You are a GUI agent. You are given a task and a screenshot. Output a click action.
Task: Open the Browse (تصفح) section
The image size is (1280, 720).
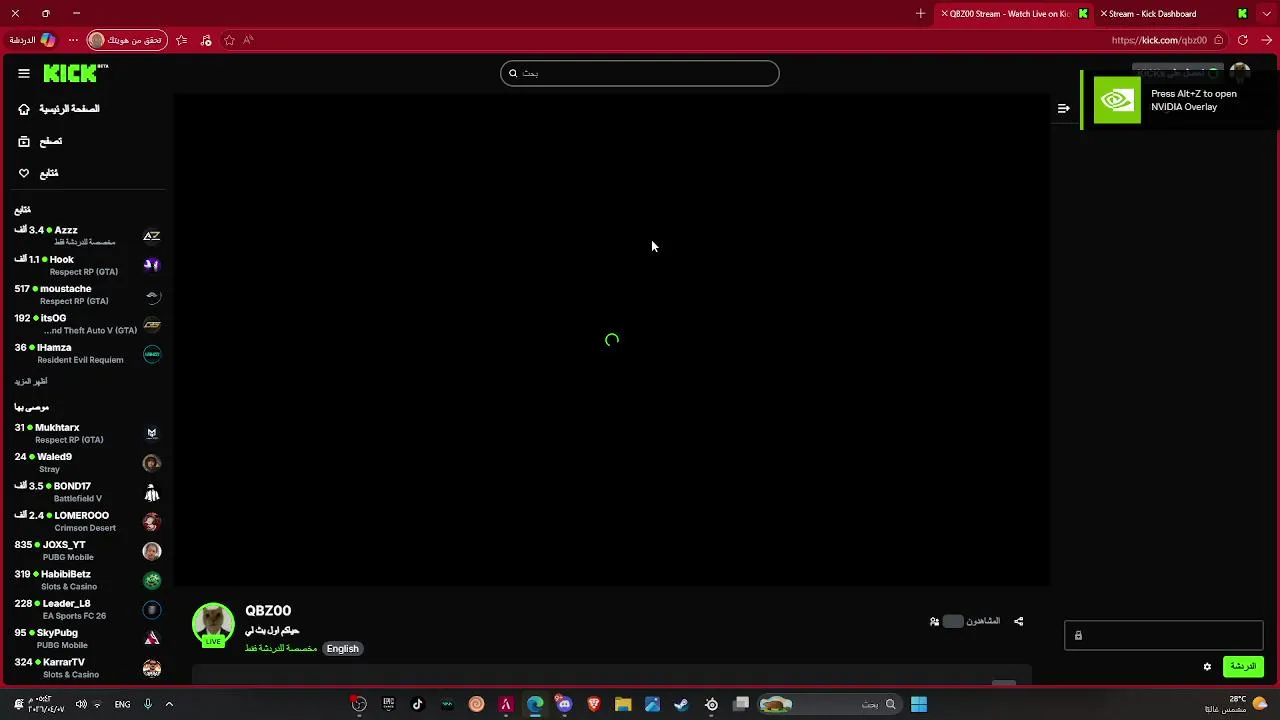pos(40,142)
